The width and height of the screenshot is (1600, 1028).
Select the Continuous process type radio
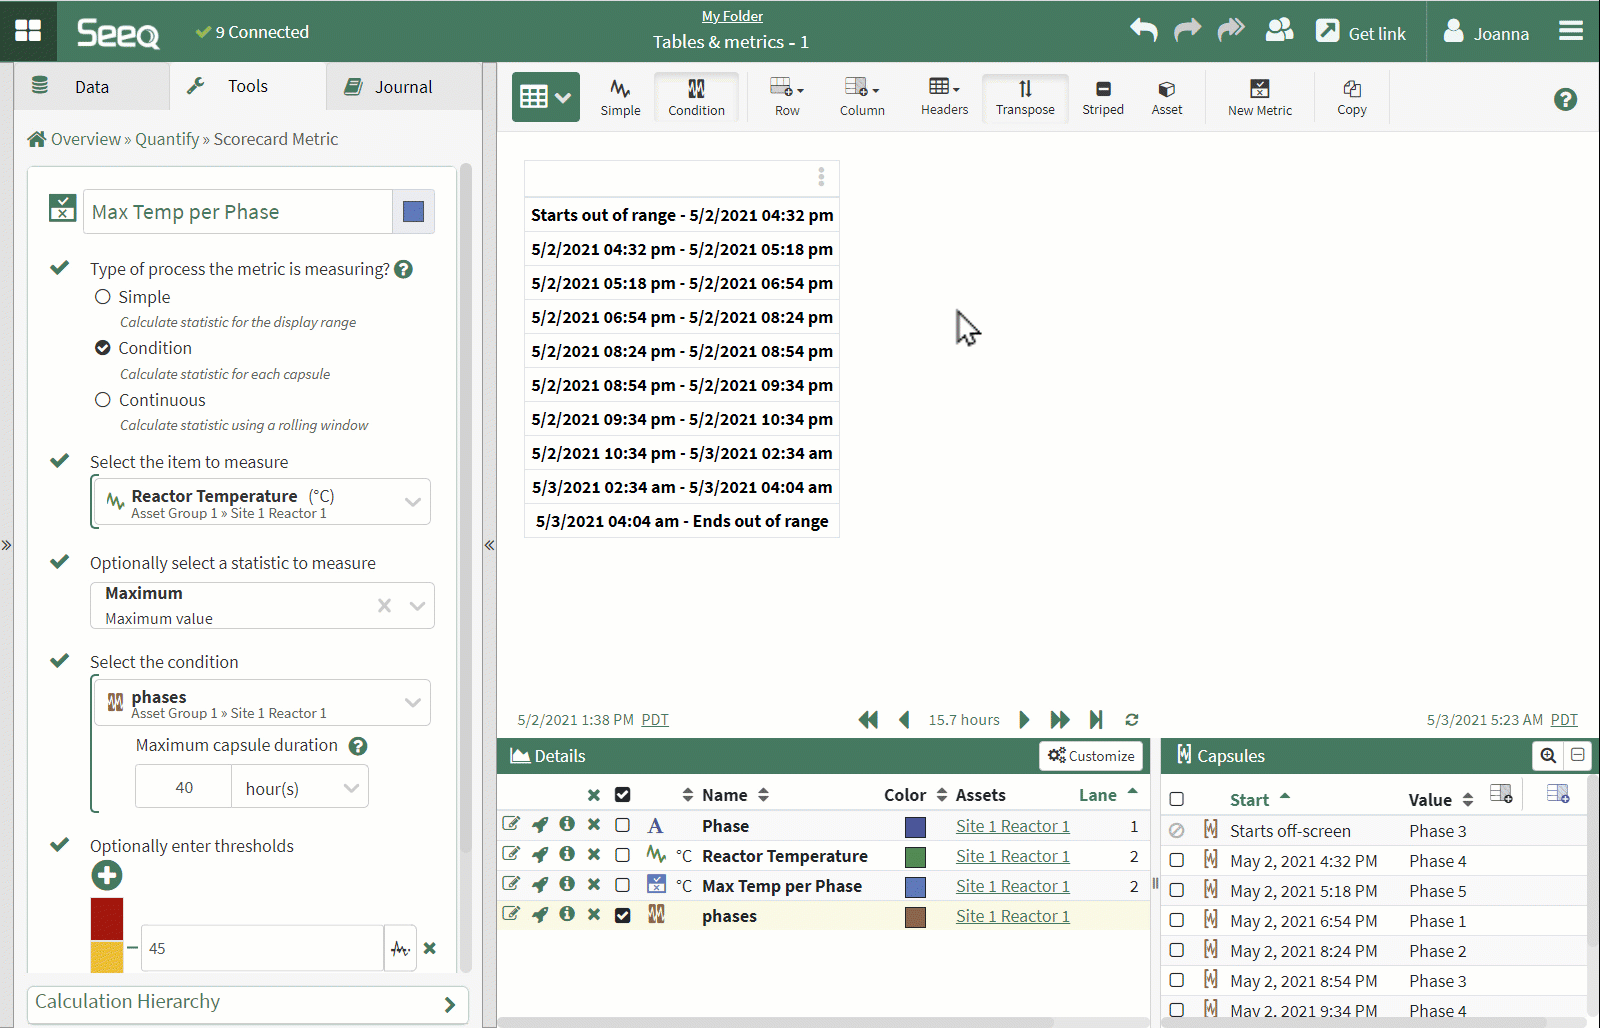coord(103,400)
